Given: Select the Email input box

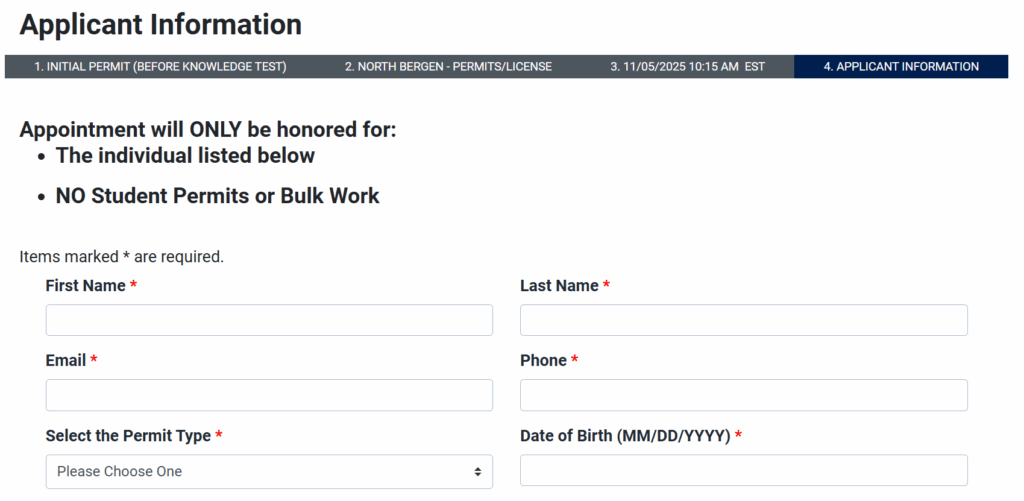Looking at the screenshot, I should click(x=269, y=395).
